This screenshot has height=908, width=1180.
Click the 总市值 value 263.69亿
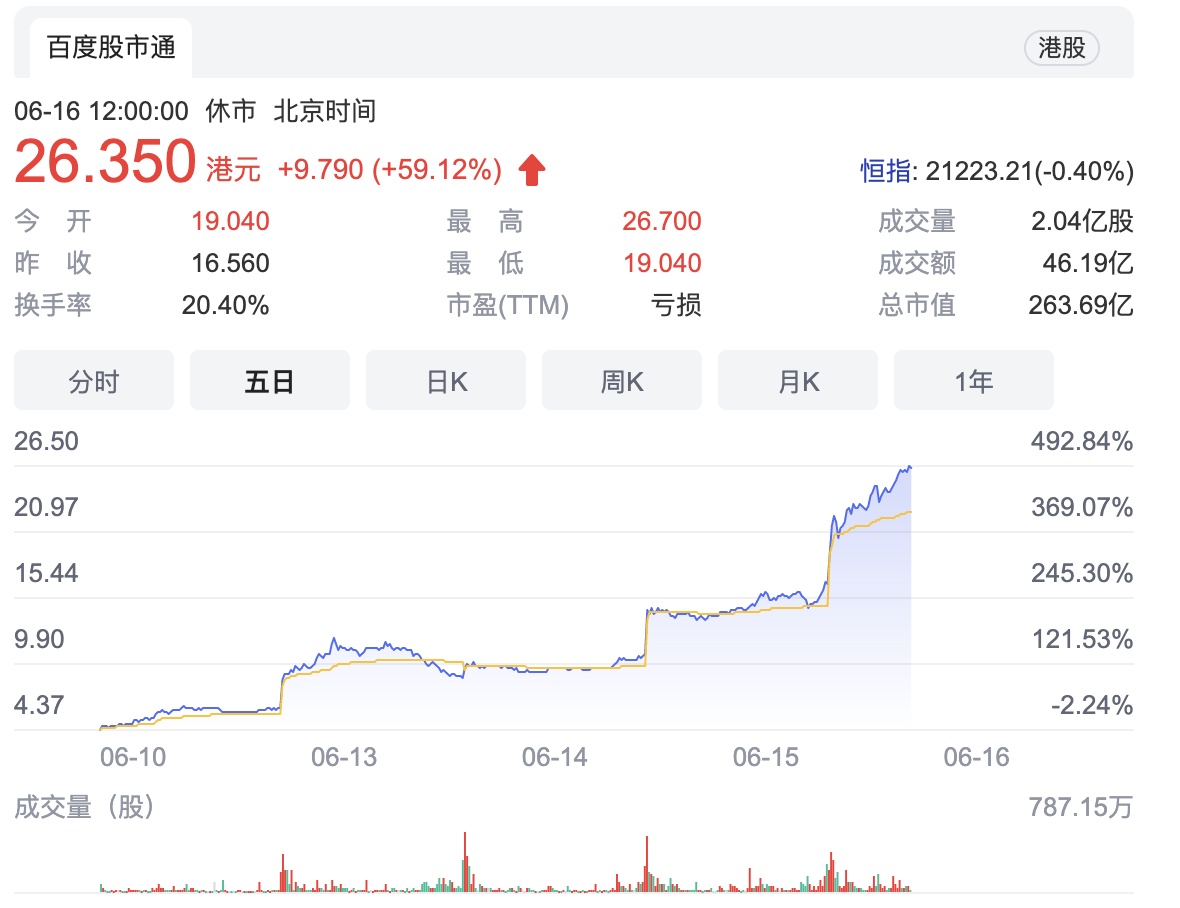tap(1080, 305)
